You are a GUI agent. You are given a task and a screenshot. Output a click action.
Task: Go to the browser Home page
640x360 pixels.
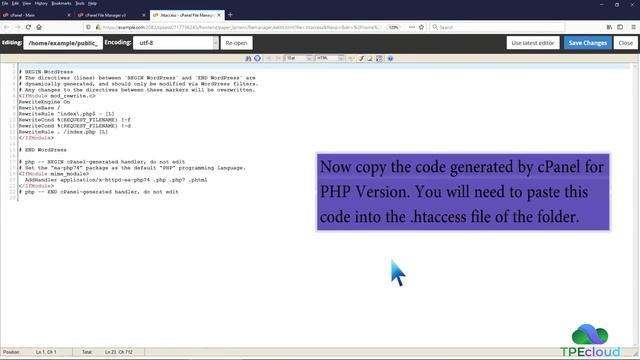(39, 27)
